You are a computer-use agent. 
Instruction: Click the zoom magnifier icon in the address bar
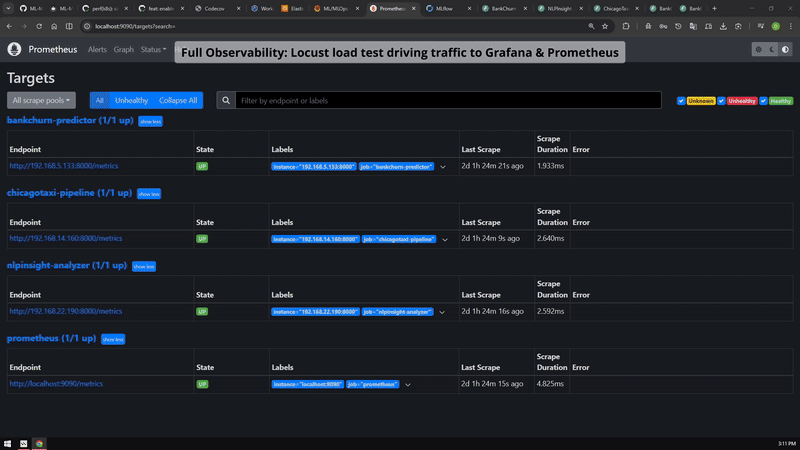(x=591, y=26)
